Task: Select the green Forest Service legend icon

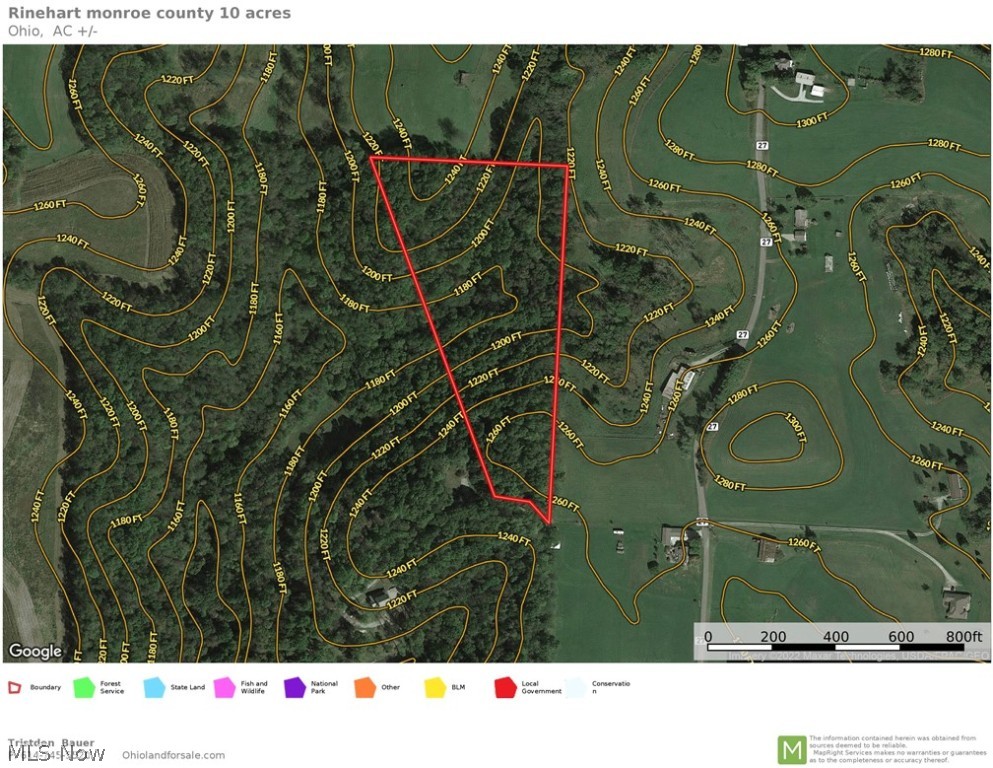Action: (x=83, y=687)
